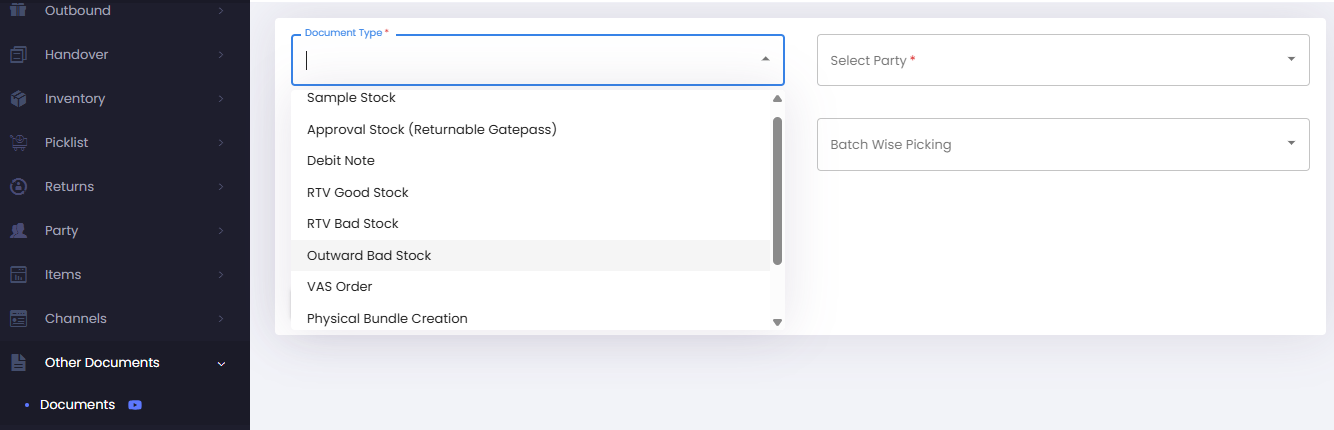Open the Batch Wise Picking dropdown
Image resolution: width=1334 pixels, height=430 pixels.
pos(1063,144)
